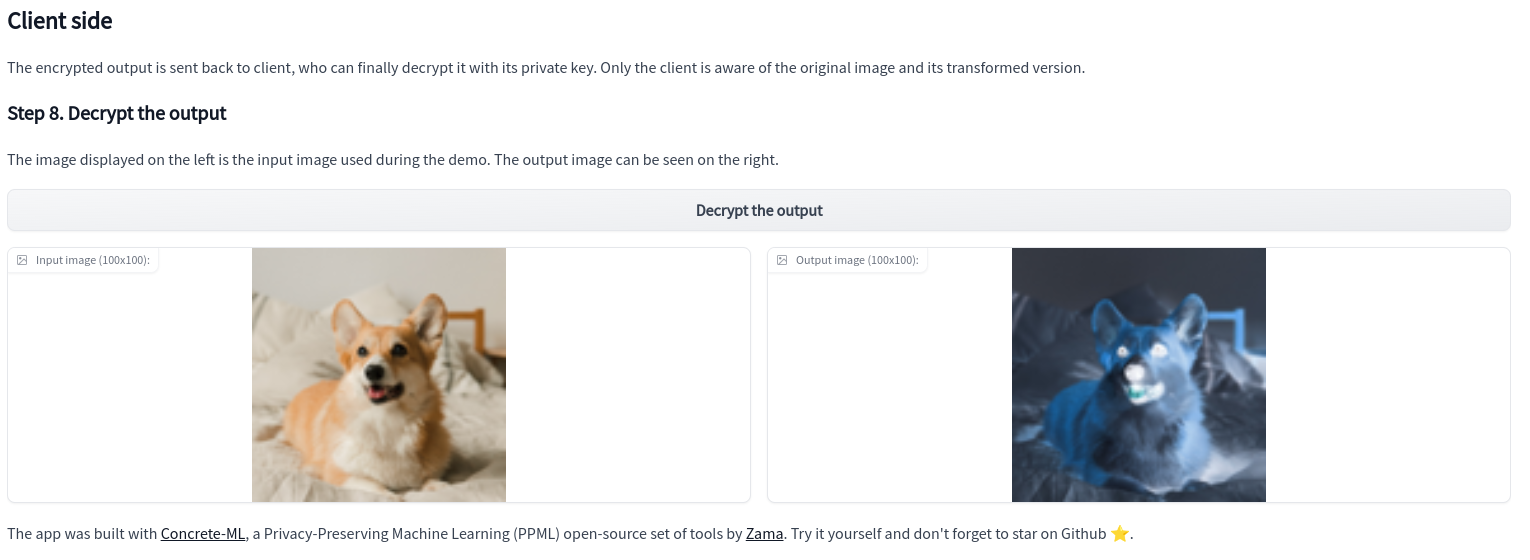
Task: Open the Concrete-ML link
Action: [203, 534]
